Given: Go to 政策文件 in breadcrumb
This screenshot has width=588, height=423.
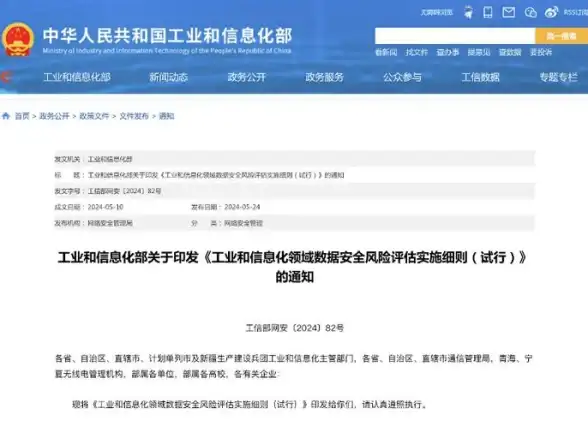Looking at the screenshot, I should [94, 116].
